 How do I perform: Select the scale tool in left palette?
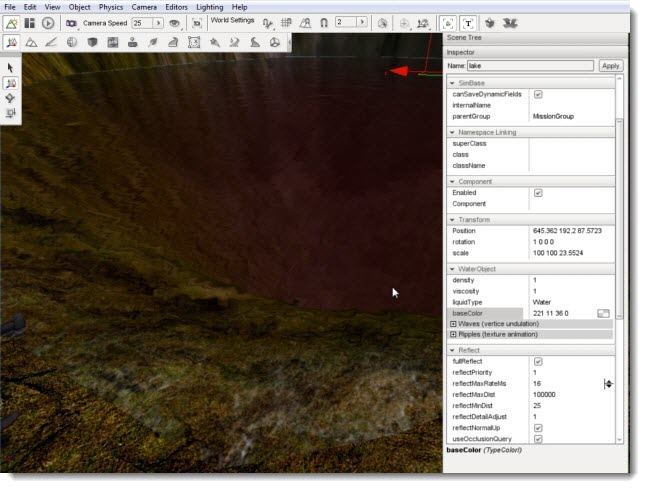click(10, 113)
